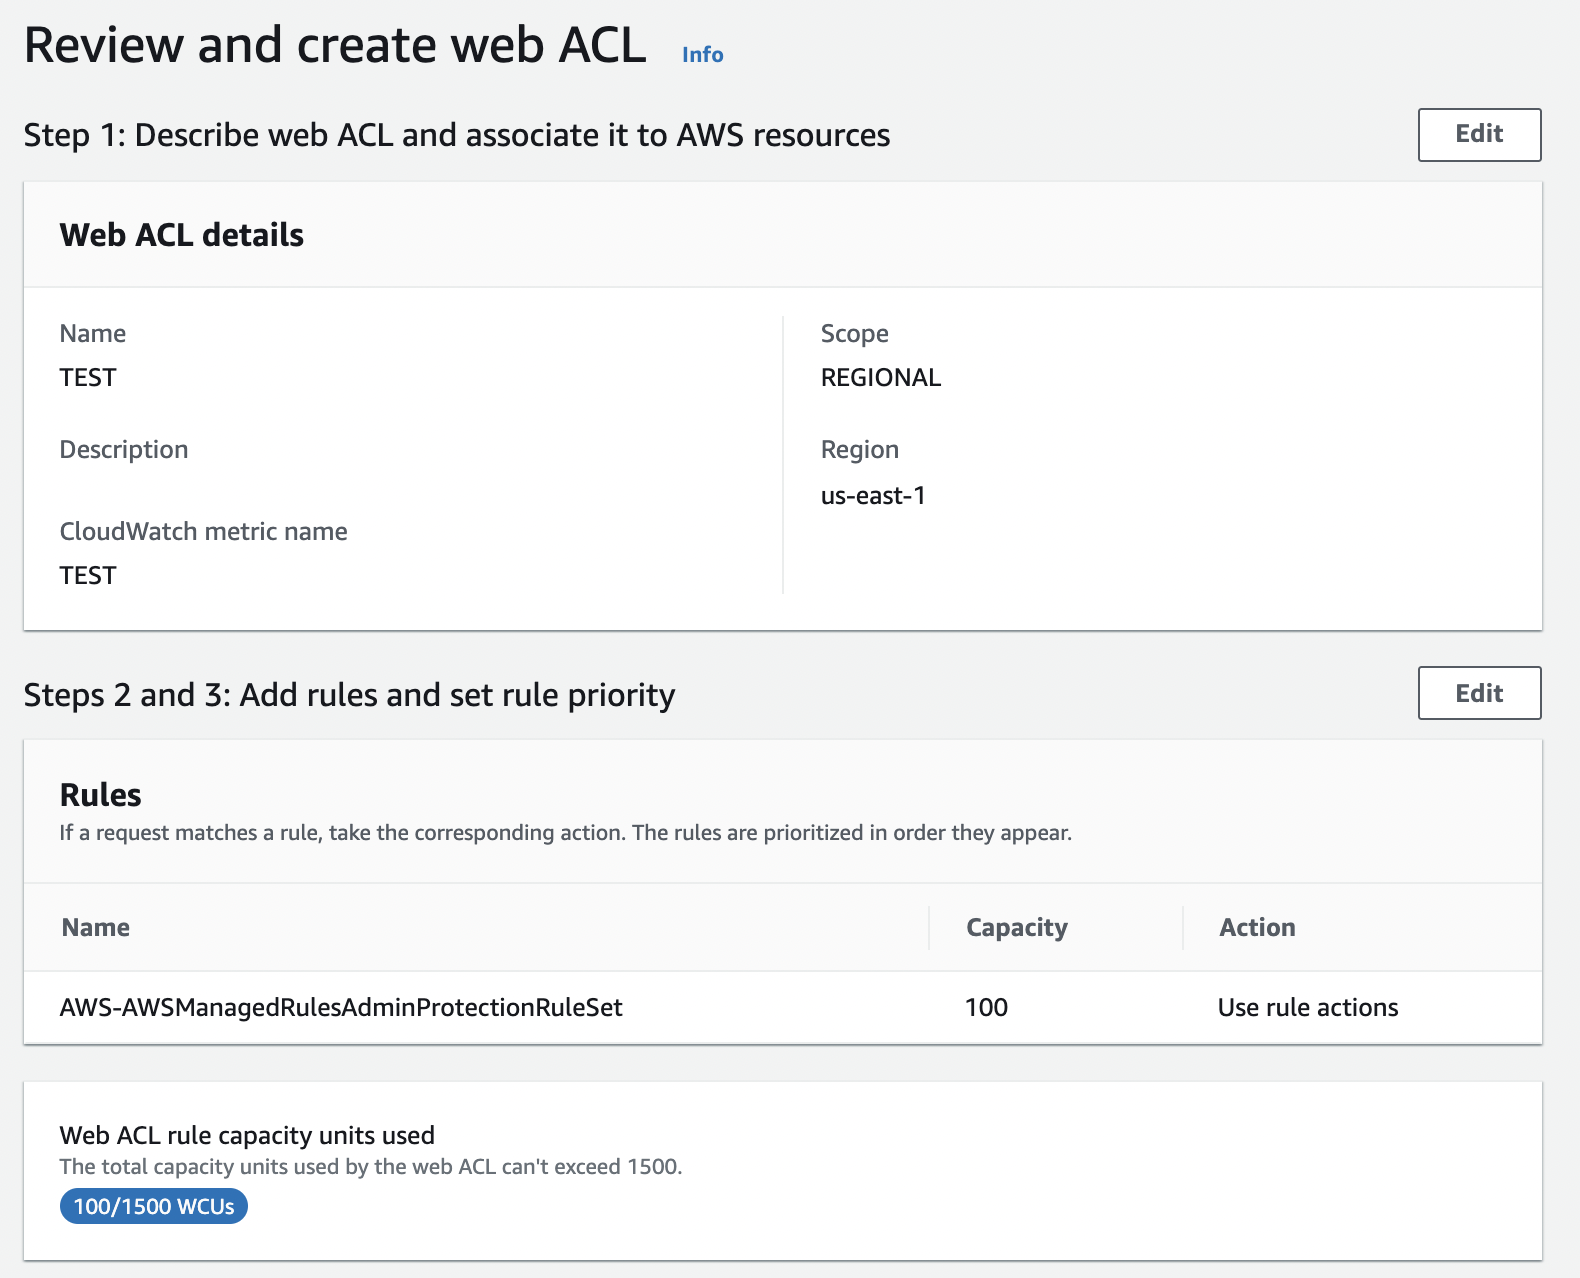1580x1278 pixels.
Task: Click the Step 1 section heading text
Action: click(457, 135)
